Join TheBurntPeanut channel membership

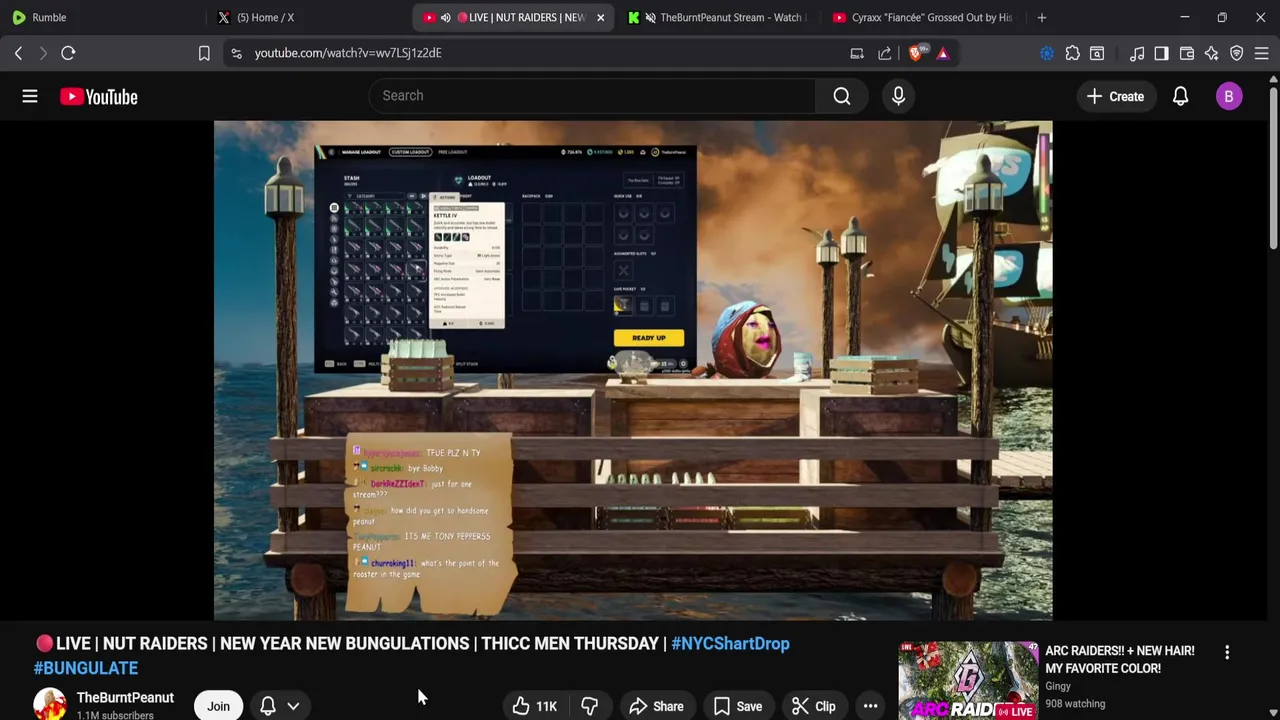pyautogui.click(x=218, y=706)
